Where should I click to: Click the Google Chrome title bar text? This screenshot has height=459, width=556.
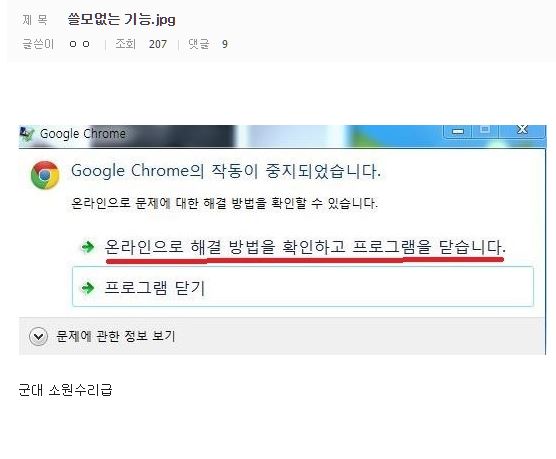(x=83, y=134)
